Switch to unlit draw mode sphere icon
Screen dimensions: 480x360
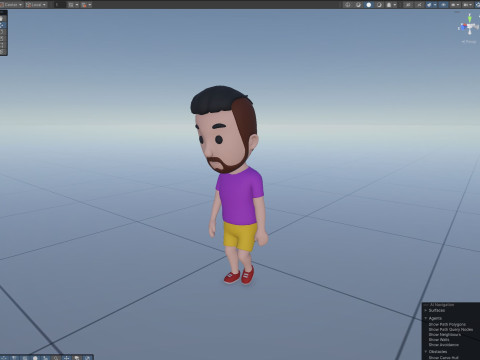click(379, 5)
